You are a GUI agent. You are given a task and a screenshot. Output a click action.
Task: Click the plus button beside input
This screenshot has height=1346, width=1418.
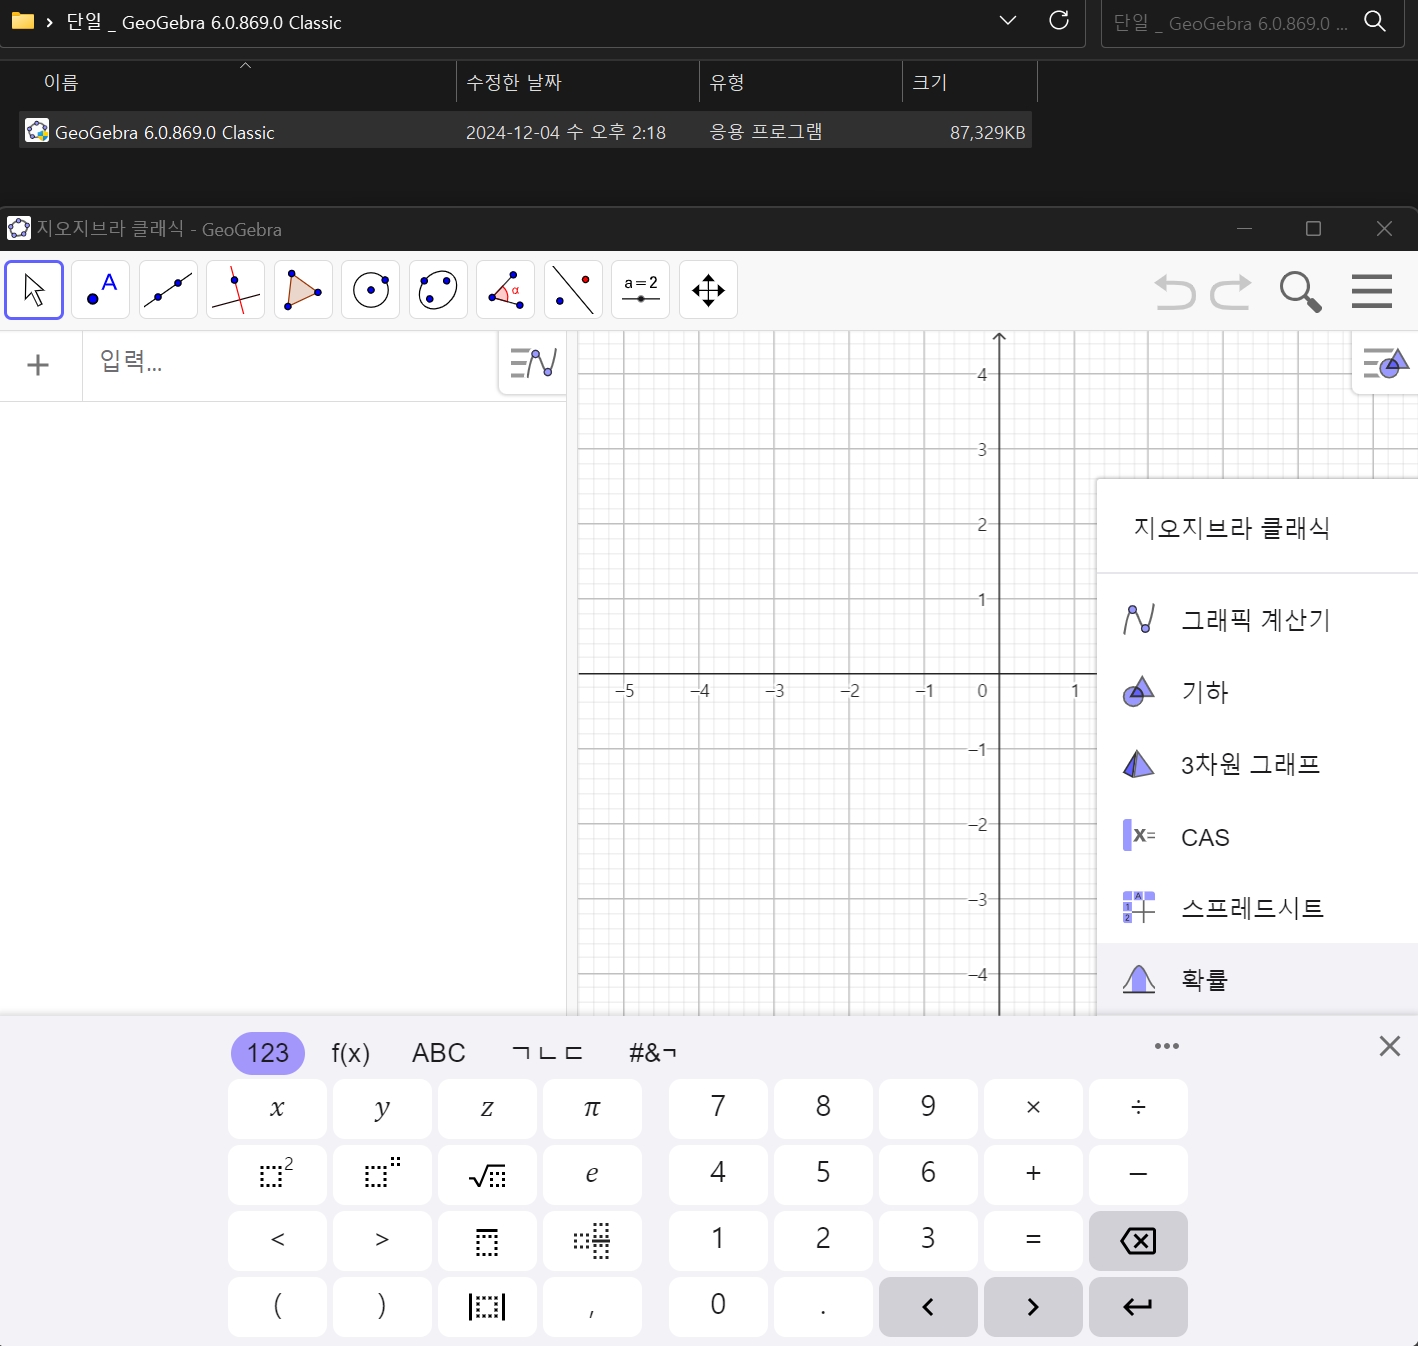point(38,365)
